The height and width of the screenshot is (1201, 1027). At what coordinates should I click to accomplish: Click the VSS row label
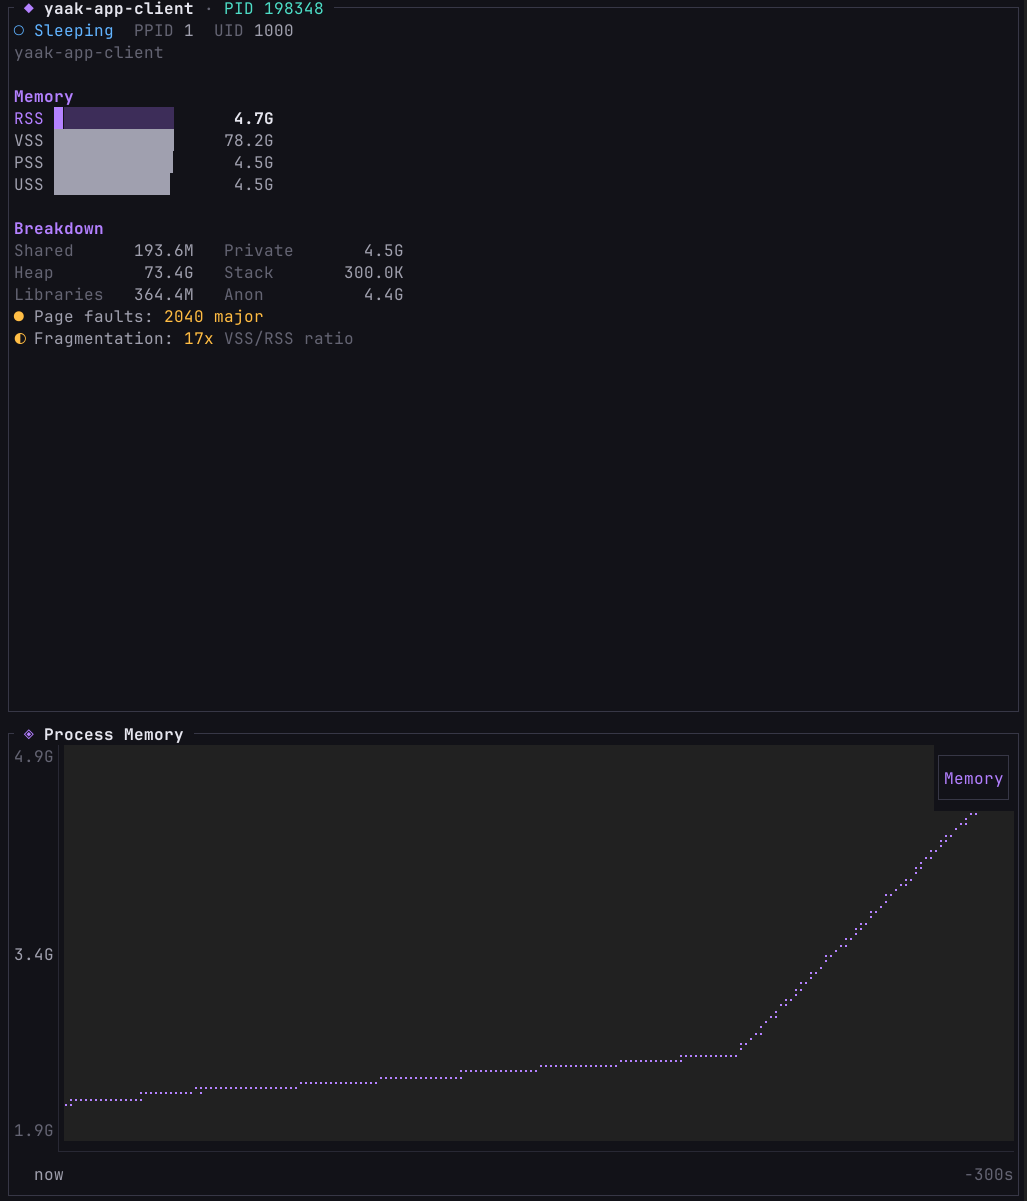click(29, 141)
